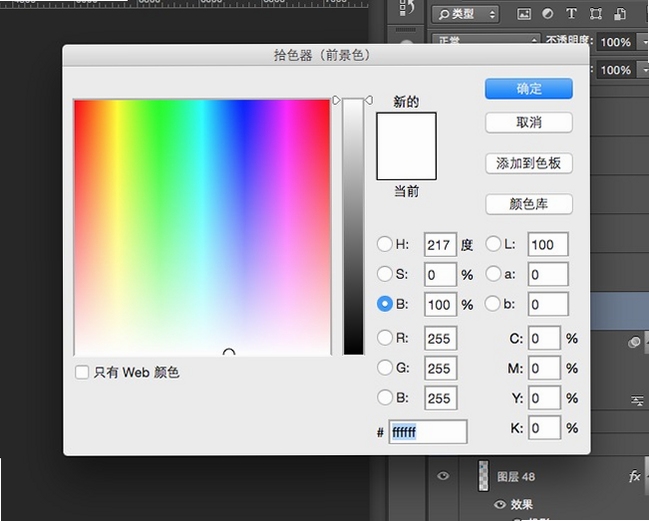Screen dimensions: 649x521
Task: Select the blue channel B radio button
Action: click(385, 398)
